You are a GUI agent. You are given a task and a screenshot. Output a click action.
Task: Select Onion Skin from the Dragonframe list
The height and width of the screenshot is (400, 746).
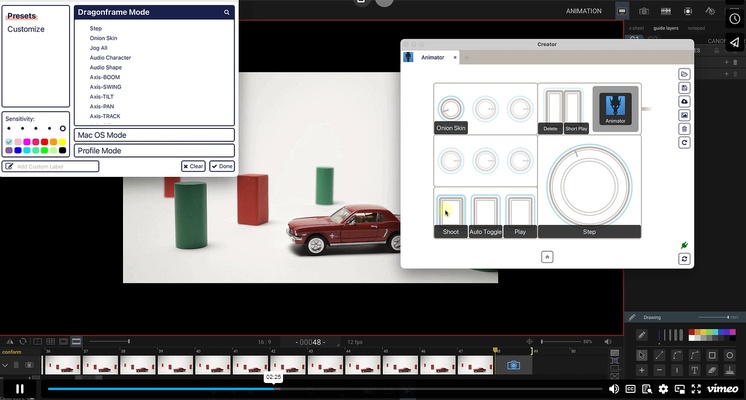104,38
